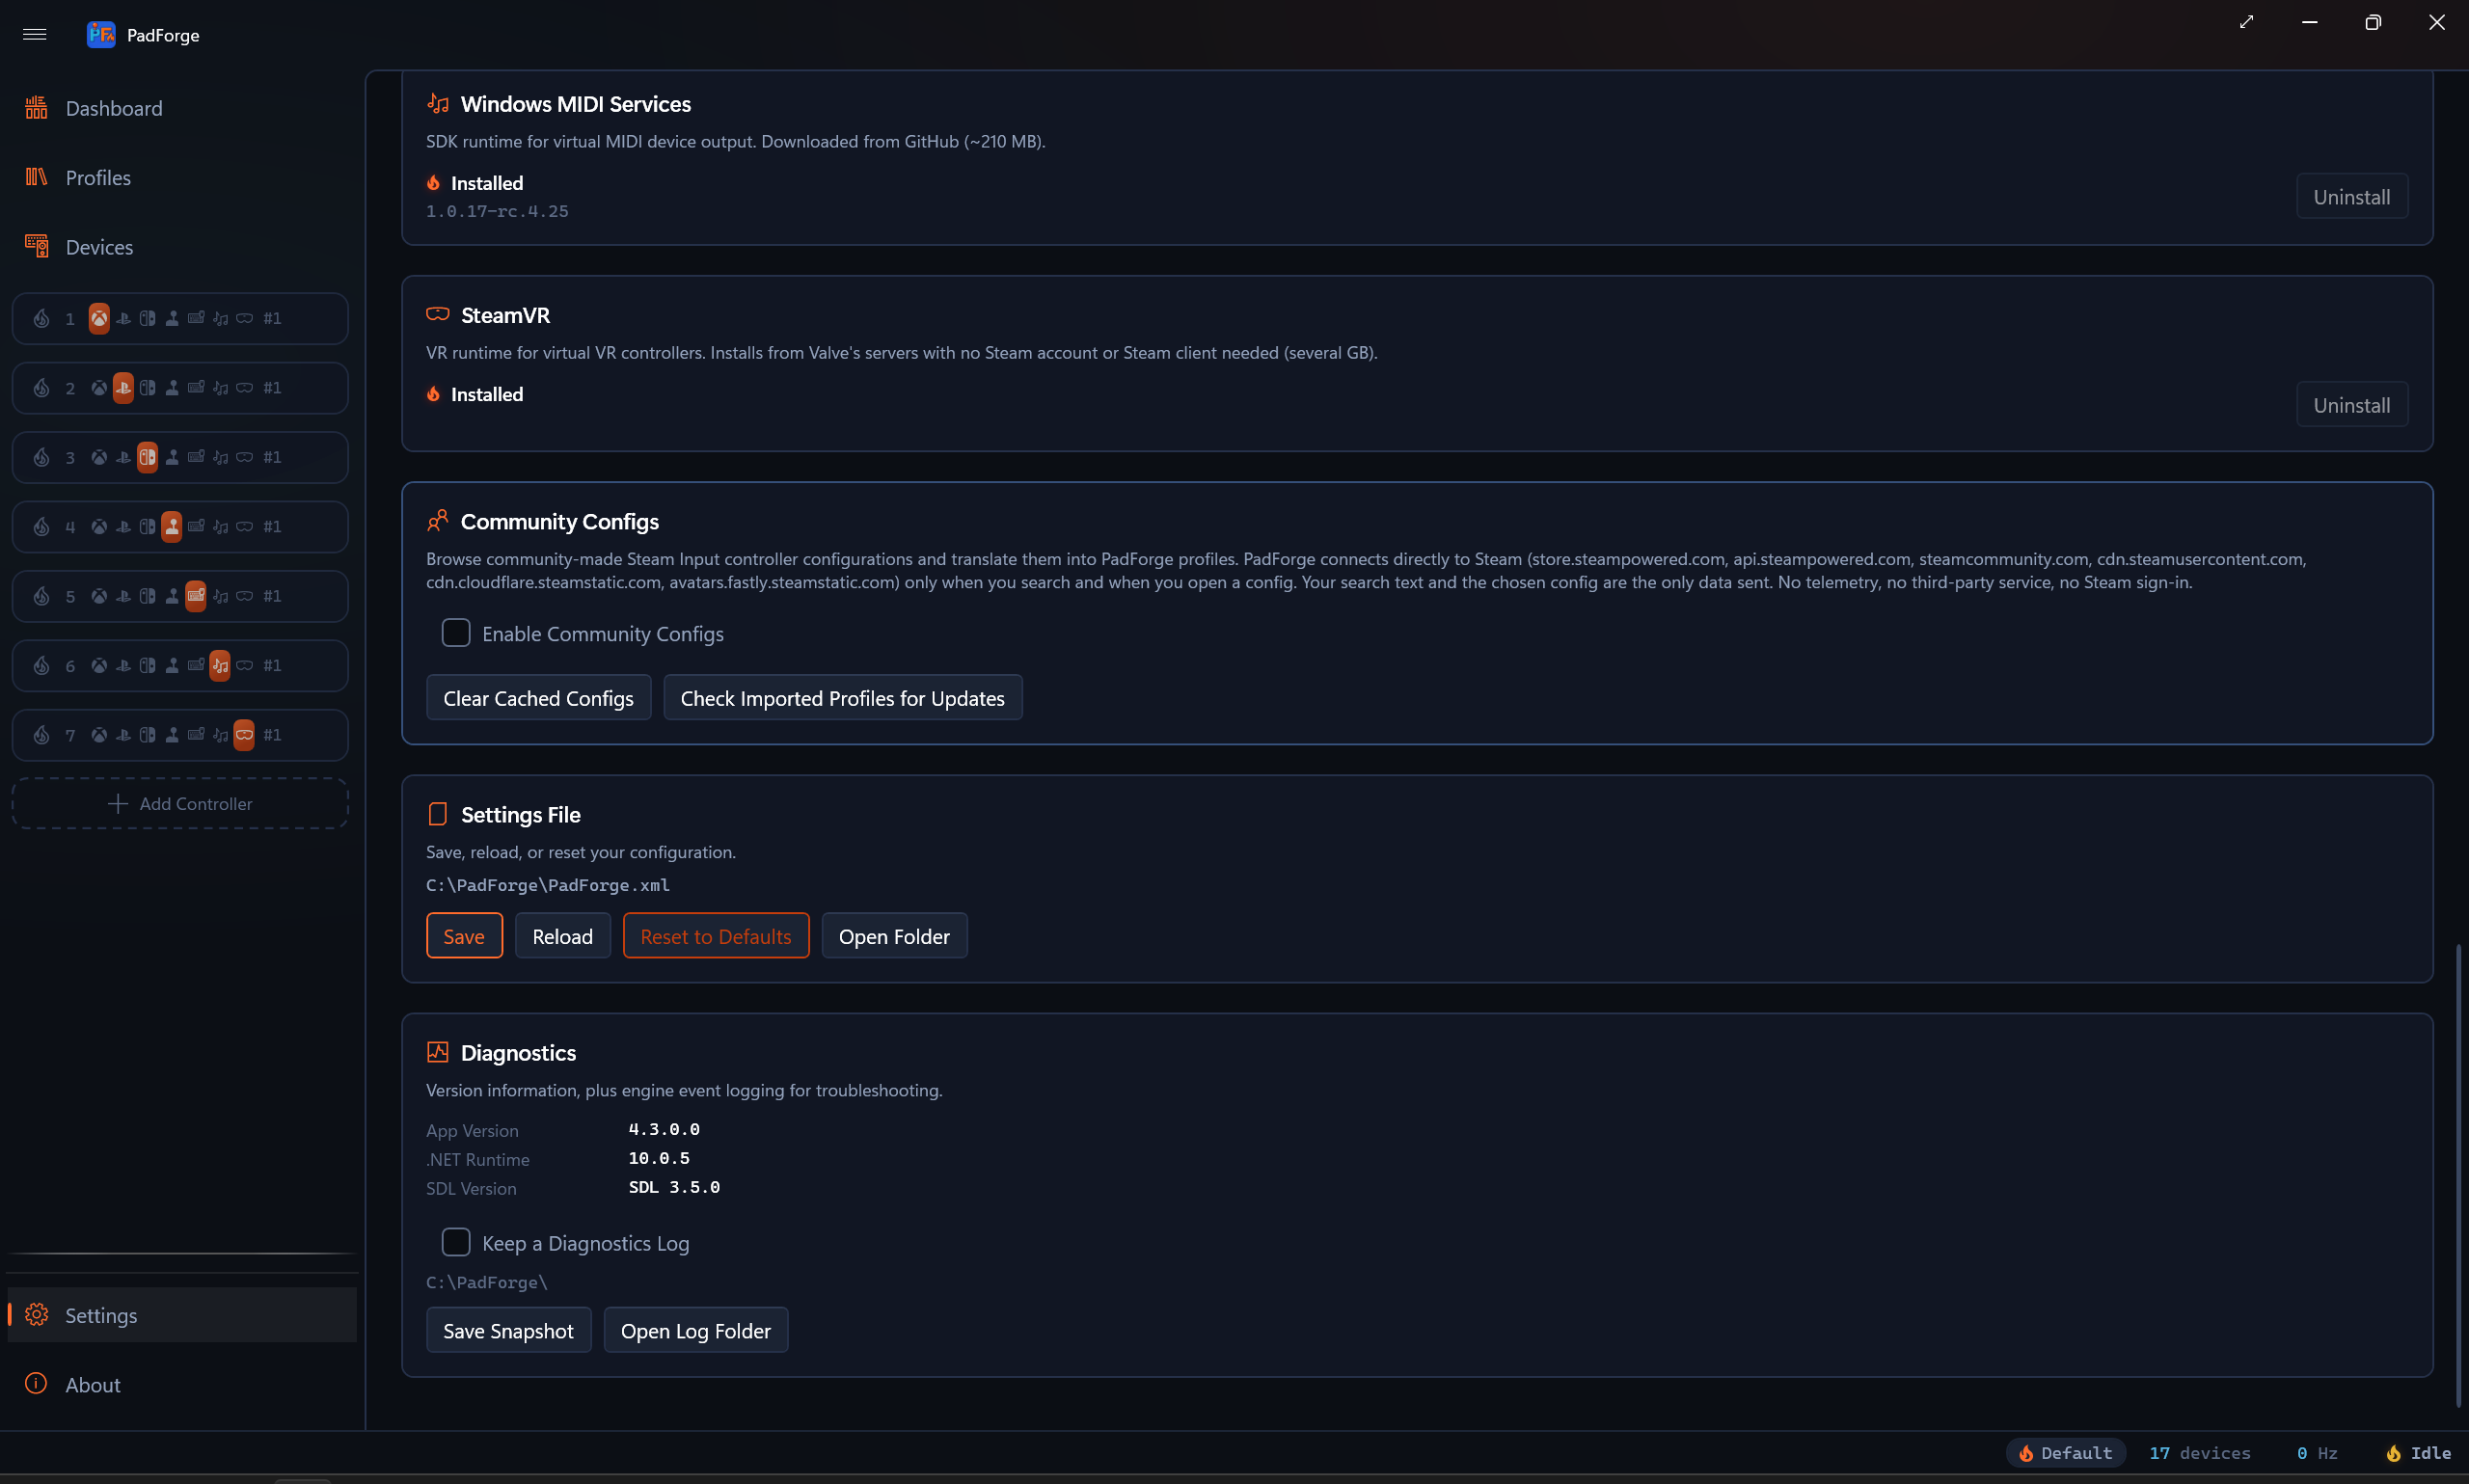Viewport: 2469px width, 1484px height.
Task: Reset settings to defaults
Action: (x=715, y=935)
